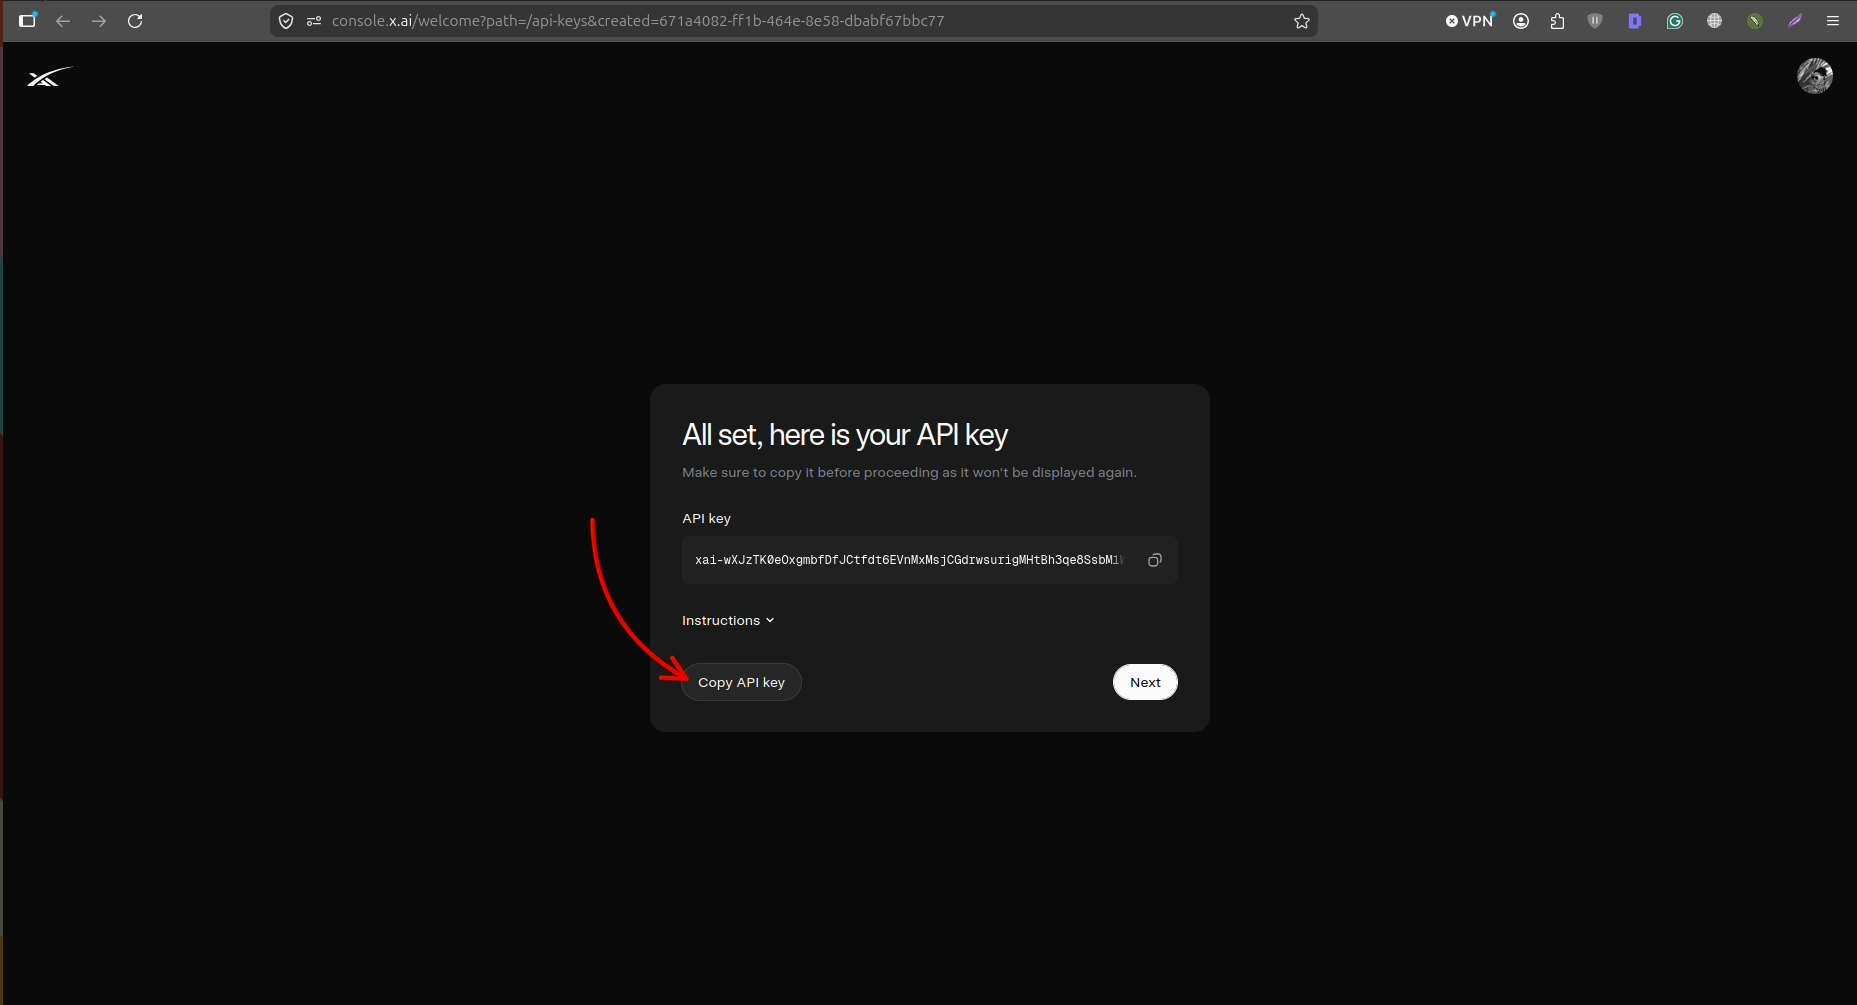
Task: Open the browser account icon
Action: (1521, 21)
